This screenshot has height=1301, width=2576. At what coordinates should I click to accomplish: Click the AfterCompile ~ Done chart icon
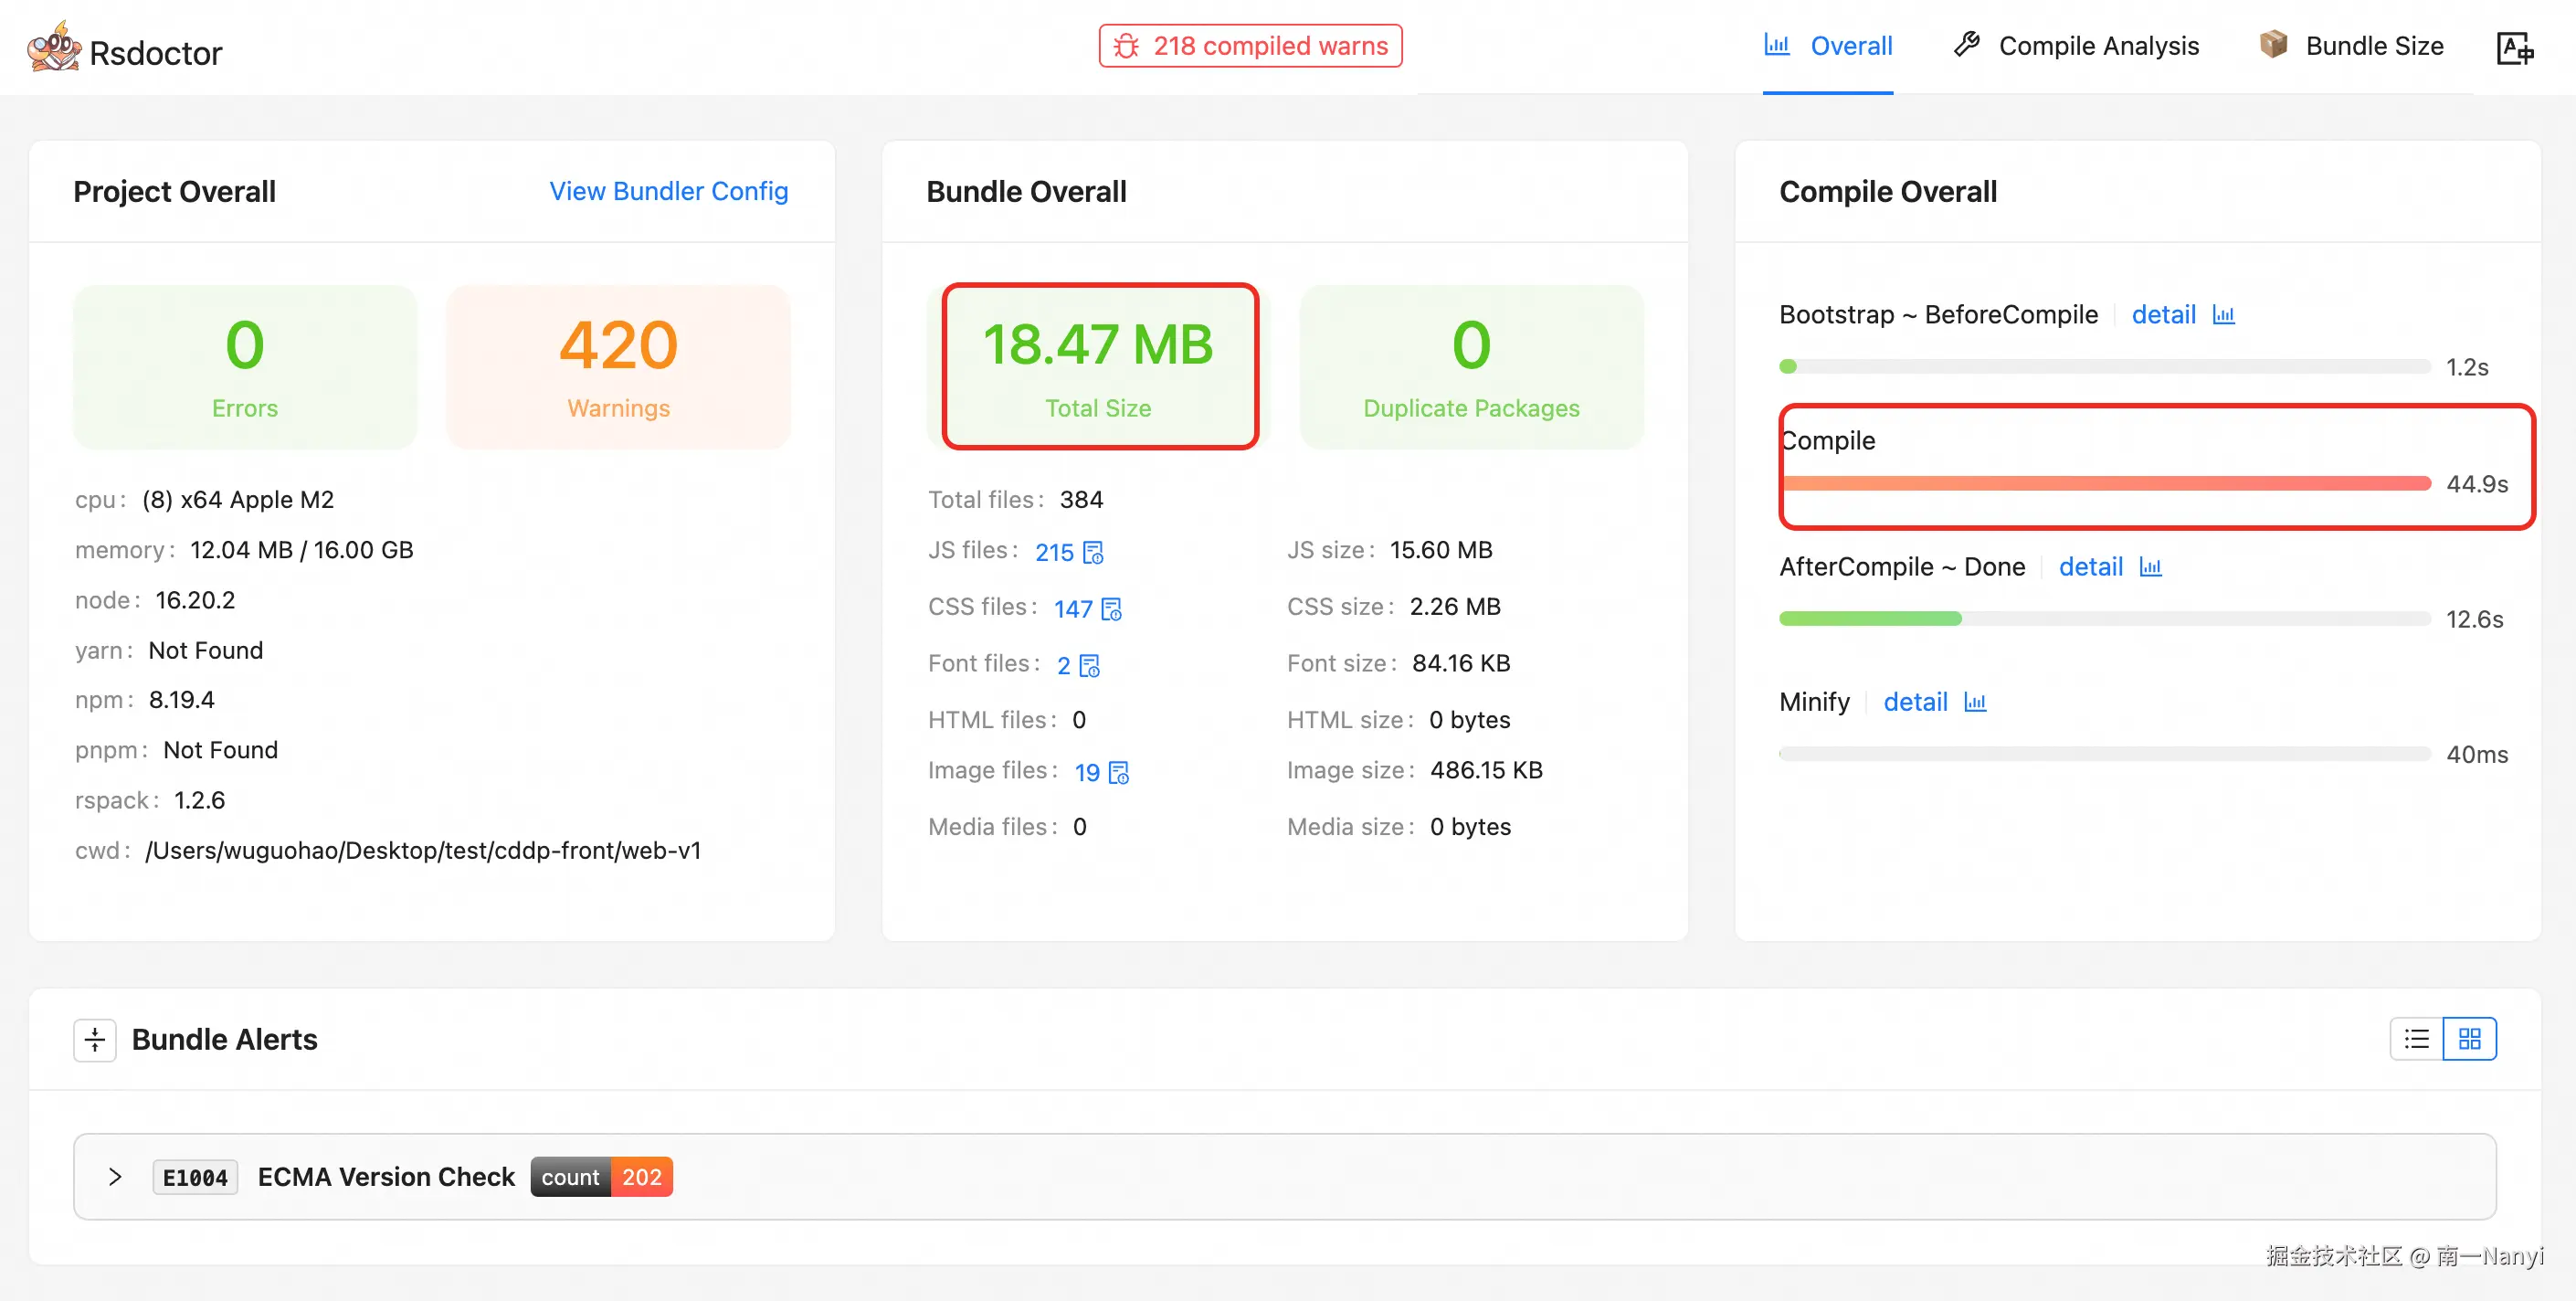2150,567
